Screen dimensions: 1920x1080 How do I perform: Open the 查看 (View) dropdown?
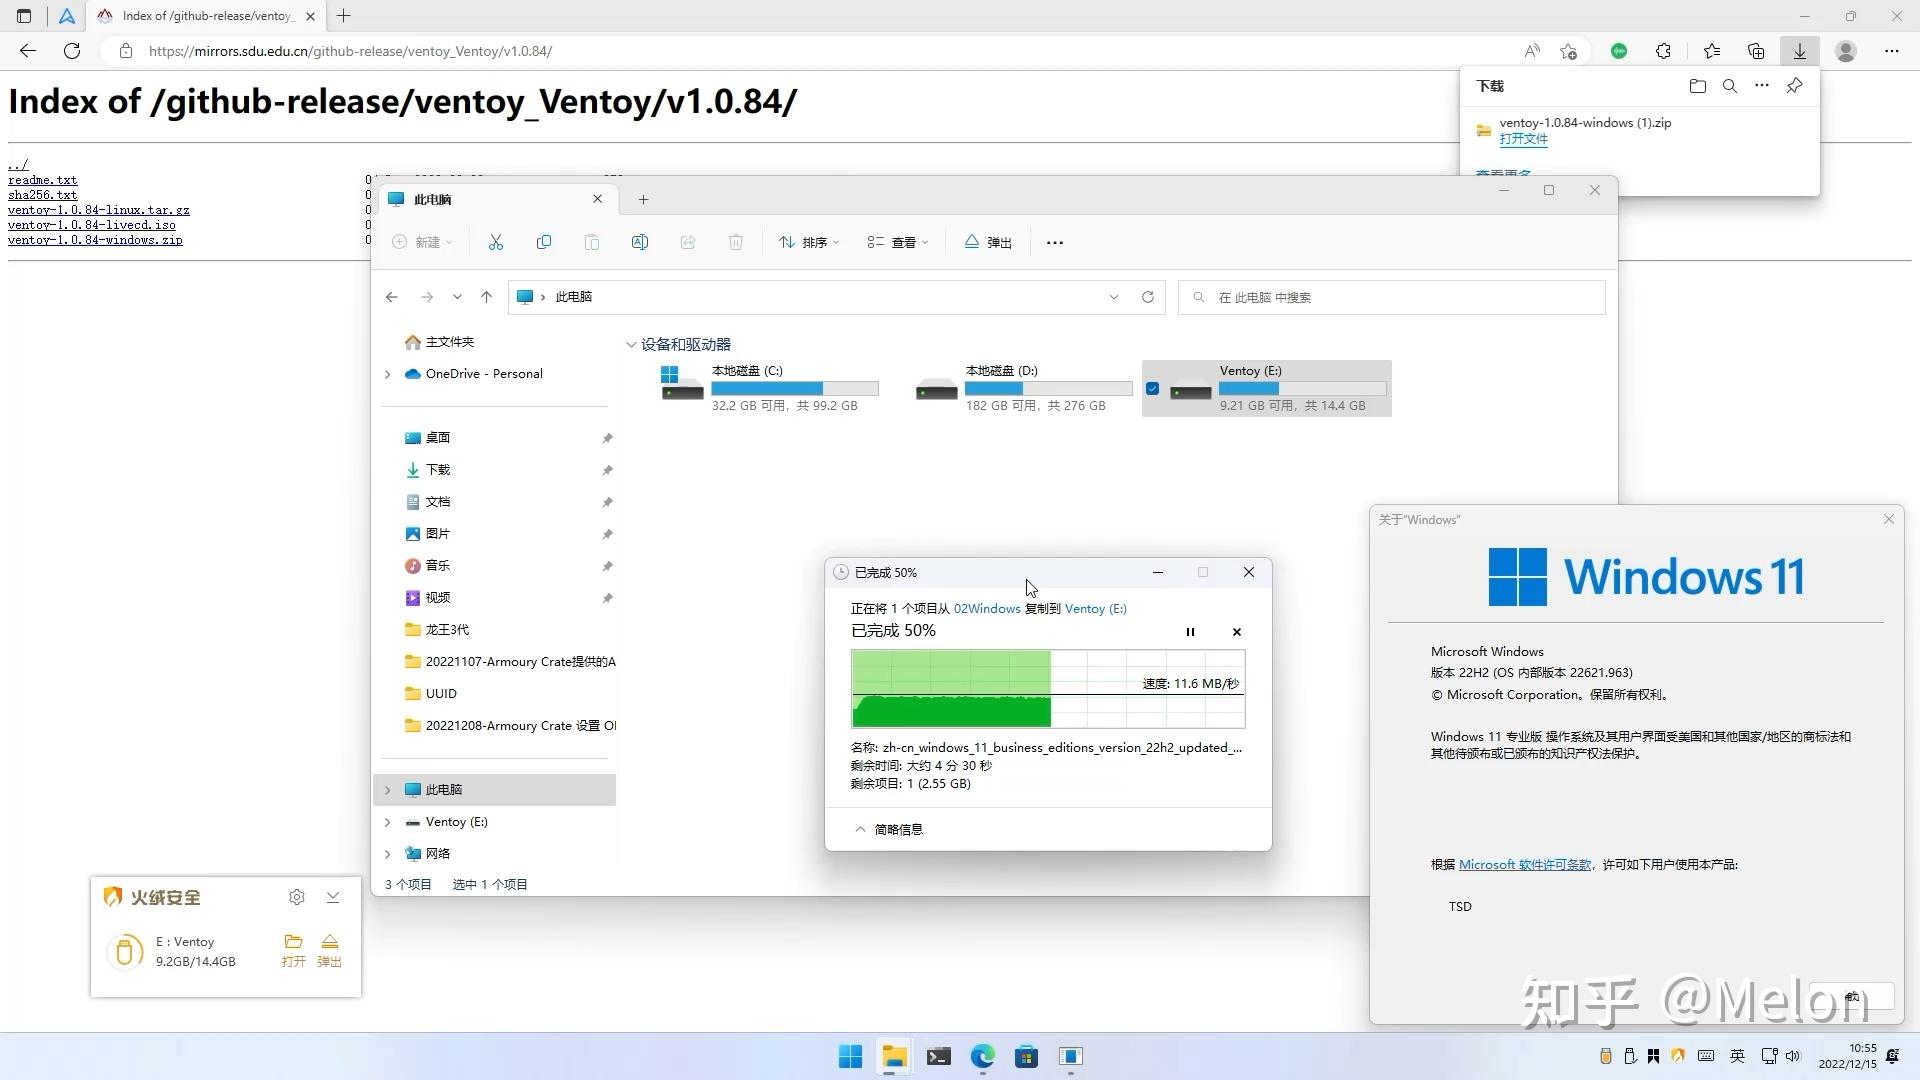pyautogui.click(x=897, y=242)
